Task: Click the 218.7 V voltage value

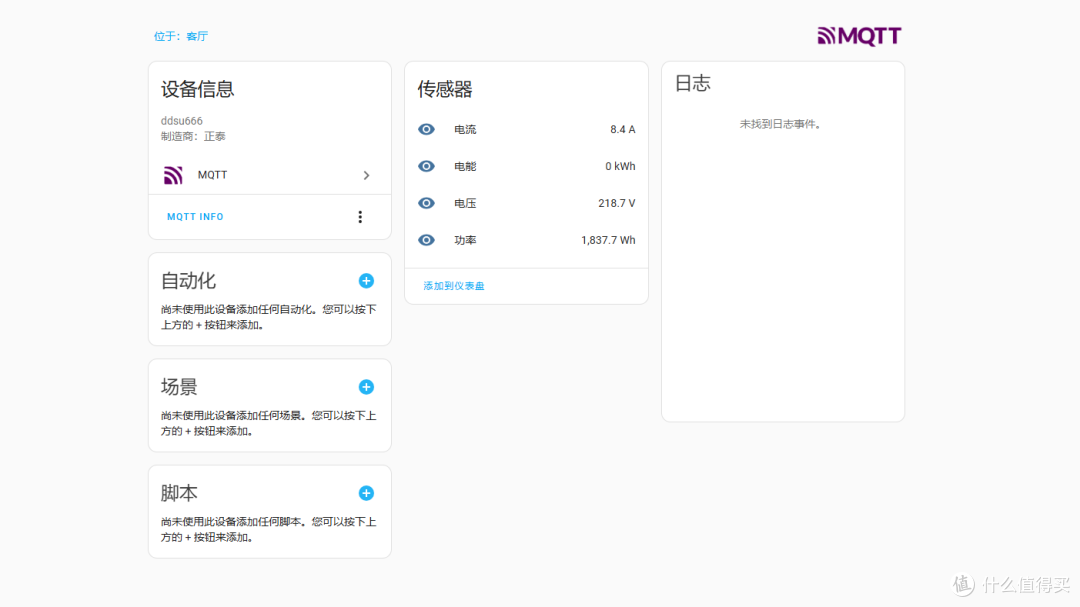Action: point(616,203)
